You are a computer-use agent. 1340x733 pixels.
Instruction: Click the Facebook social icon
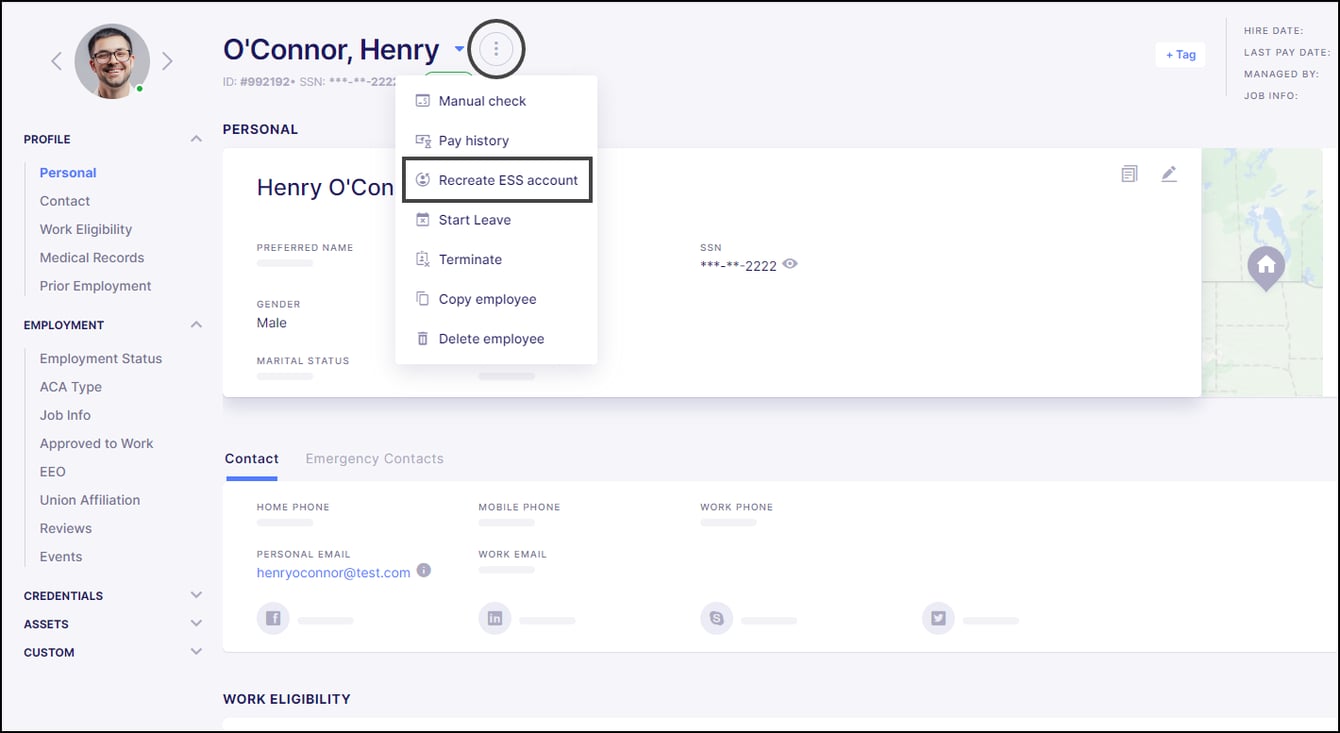click(273, 619)
